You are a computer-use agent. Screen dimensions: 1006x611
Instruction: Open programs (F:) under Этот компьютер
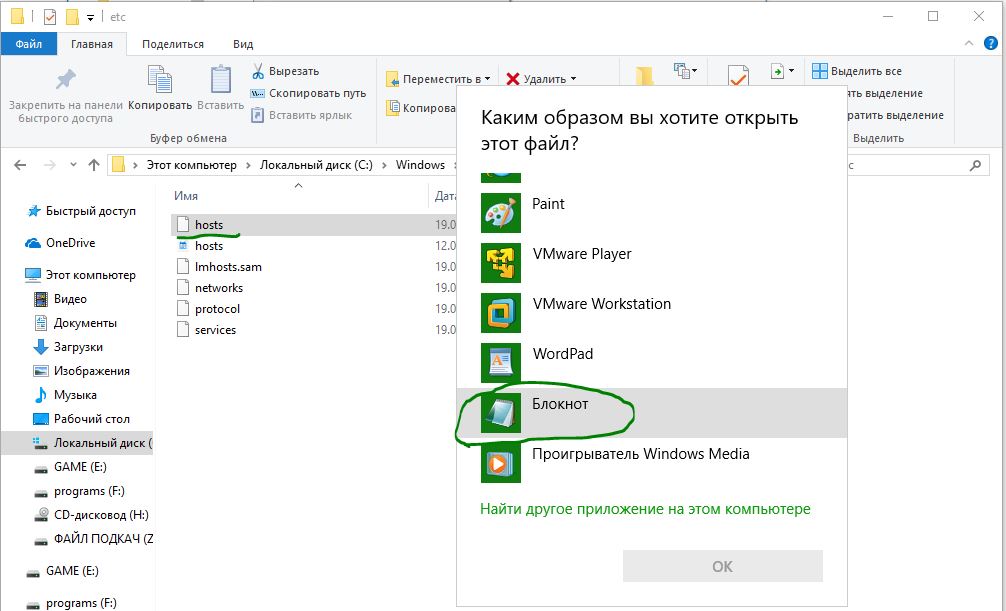80,491
